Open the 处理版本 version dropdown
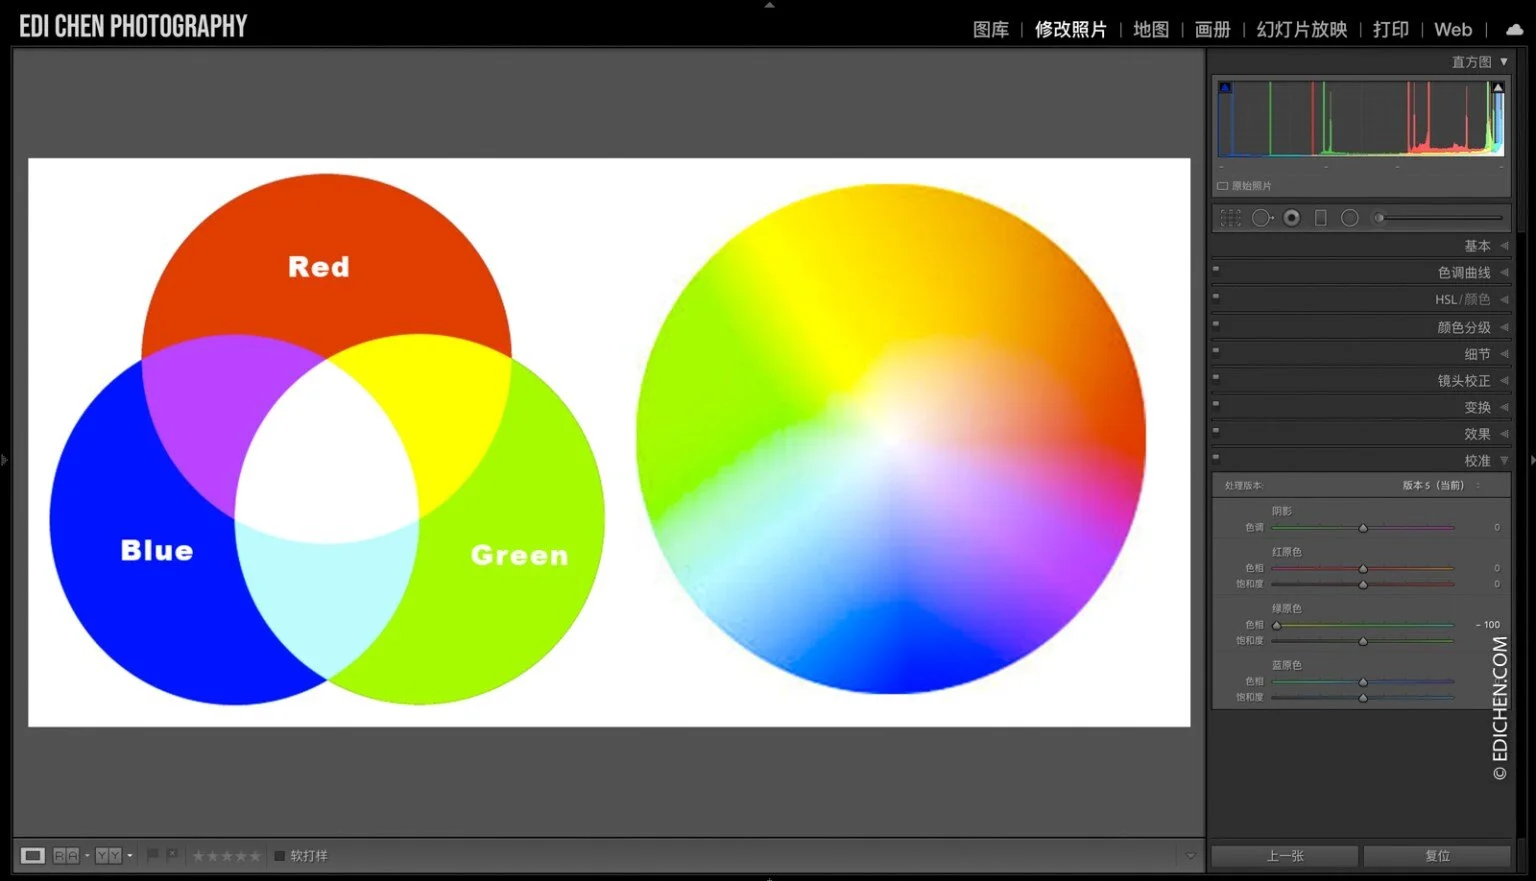 pos(1441,485)
